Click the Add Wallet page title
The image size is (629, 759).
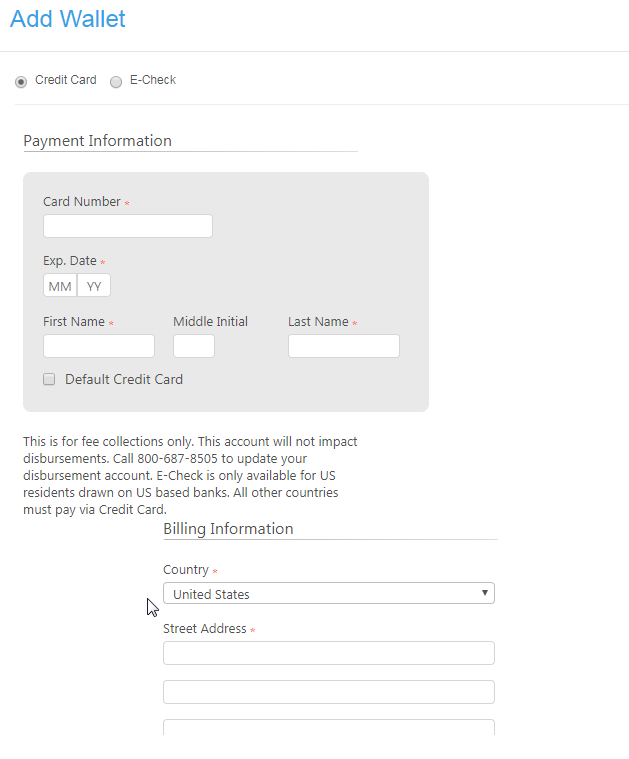[x=68, y=18]
